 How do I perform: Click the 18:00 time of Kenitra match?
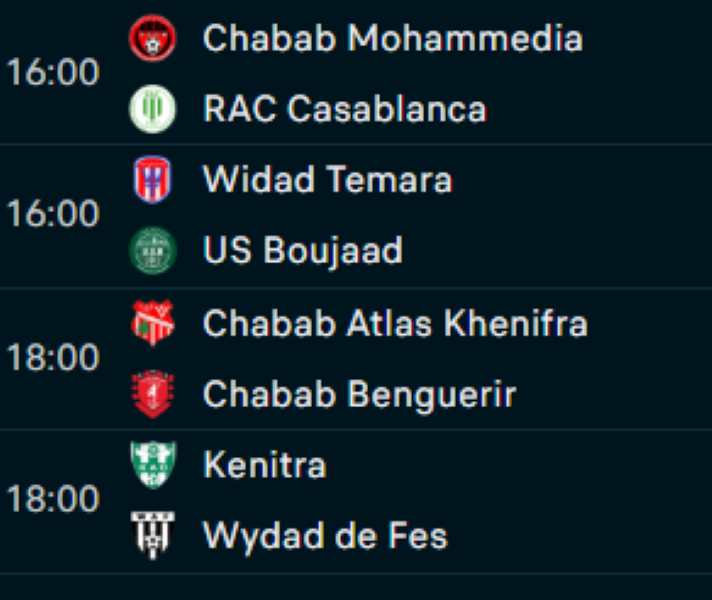(54, 500)
